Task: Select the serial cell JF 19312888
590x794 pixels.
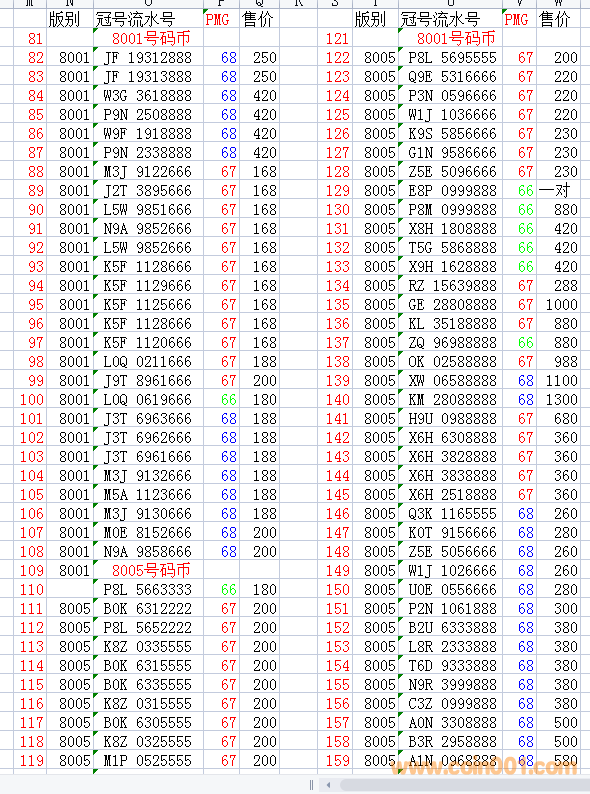Action: pyautogui.click(x=149, y=58)
